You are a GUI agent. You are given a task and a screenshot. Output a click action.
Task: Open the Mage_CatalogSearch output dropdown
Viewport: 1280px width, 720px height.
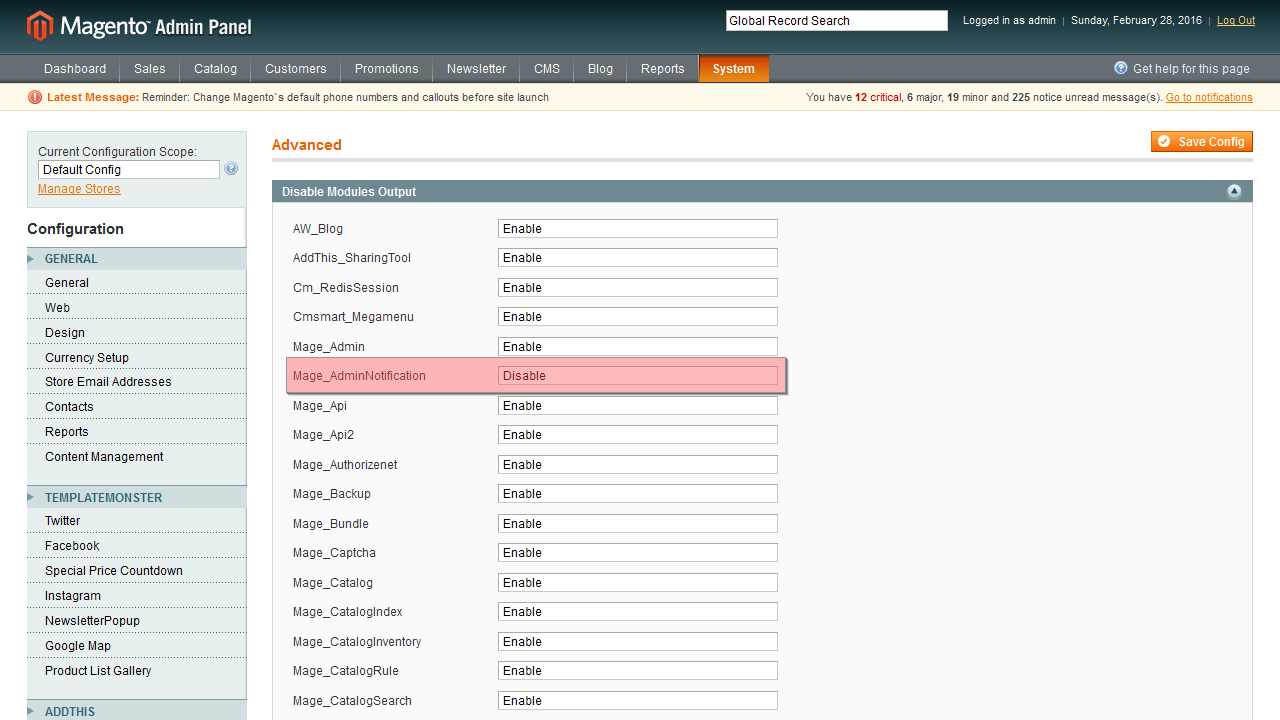tap(638, 701)
